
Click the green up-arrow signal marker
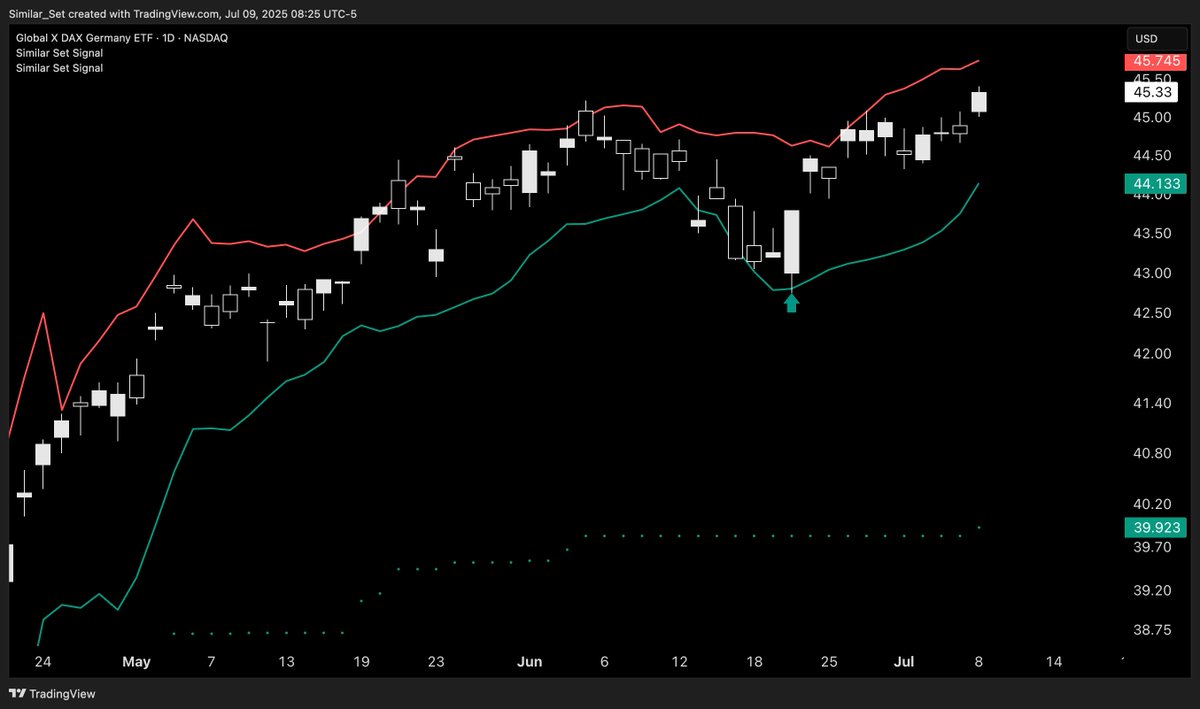792,302
